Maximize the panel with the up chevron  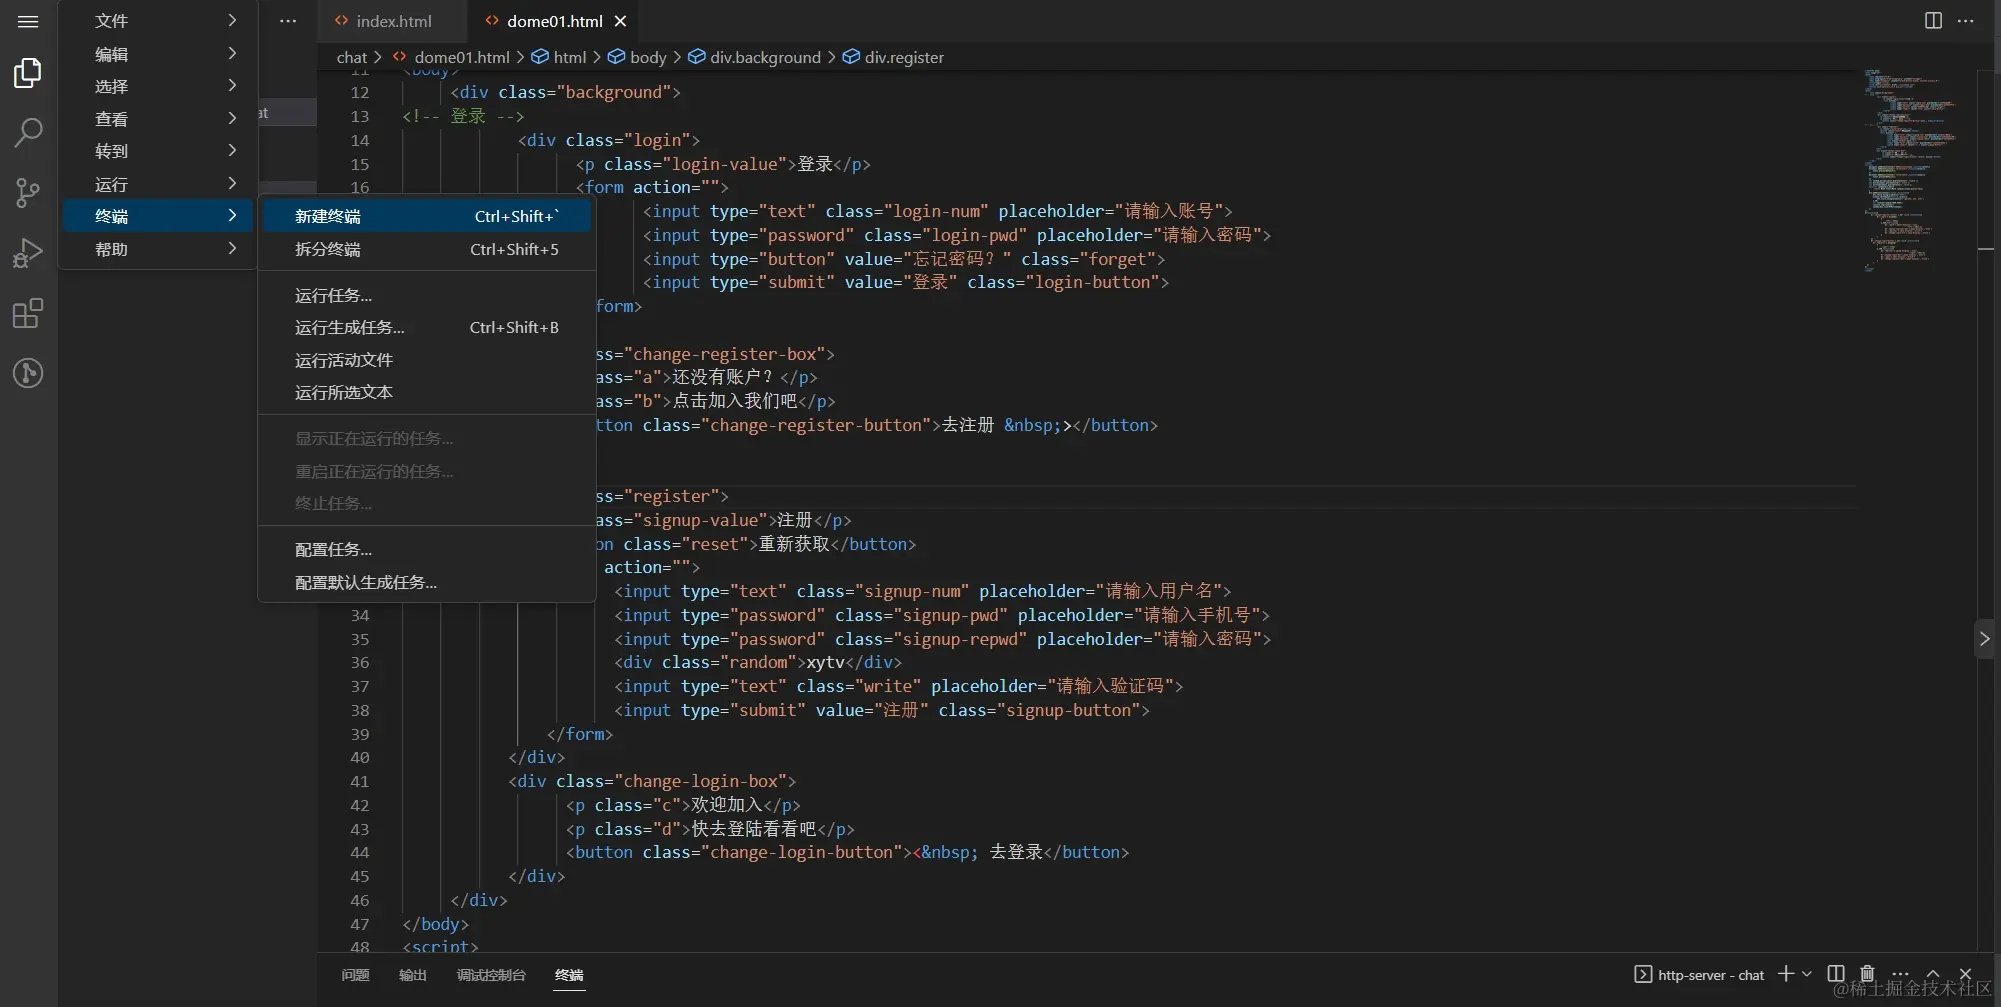pos(1933,974)
